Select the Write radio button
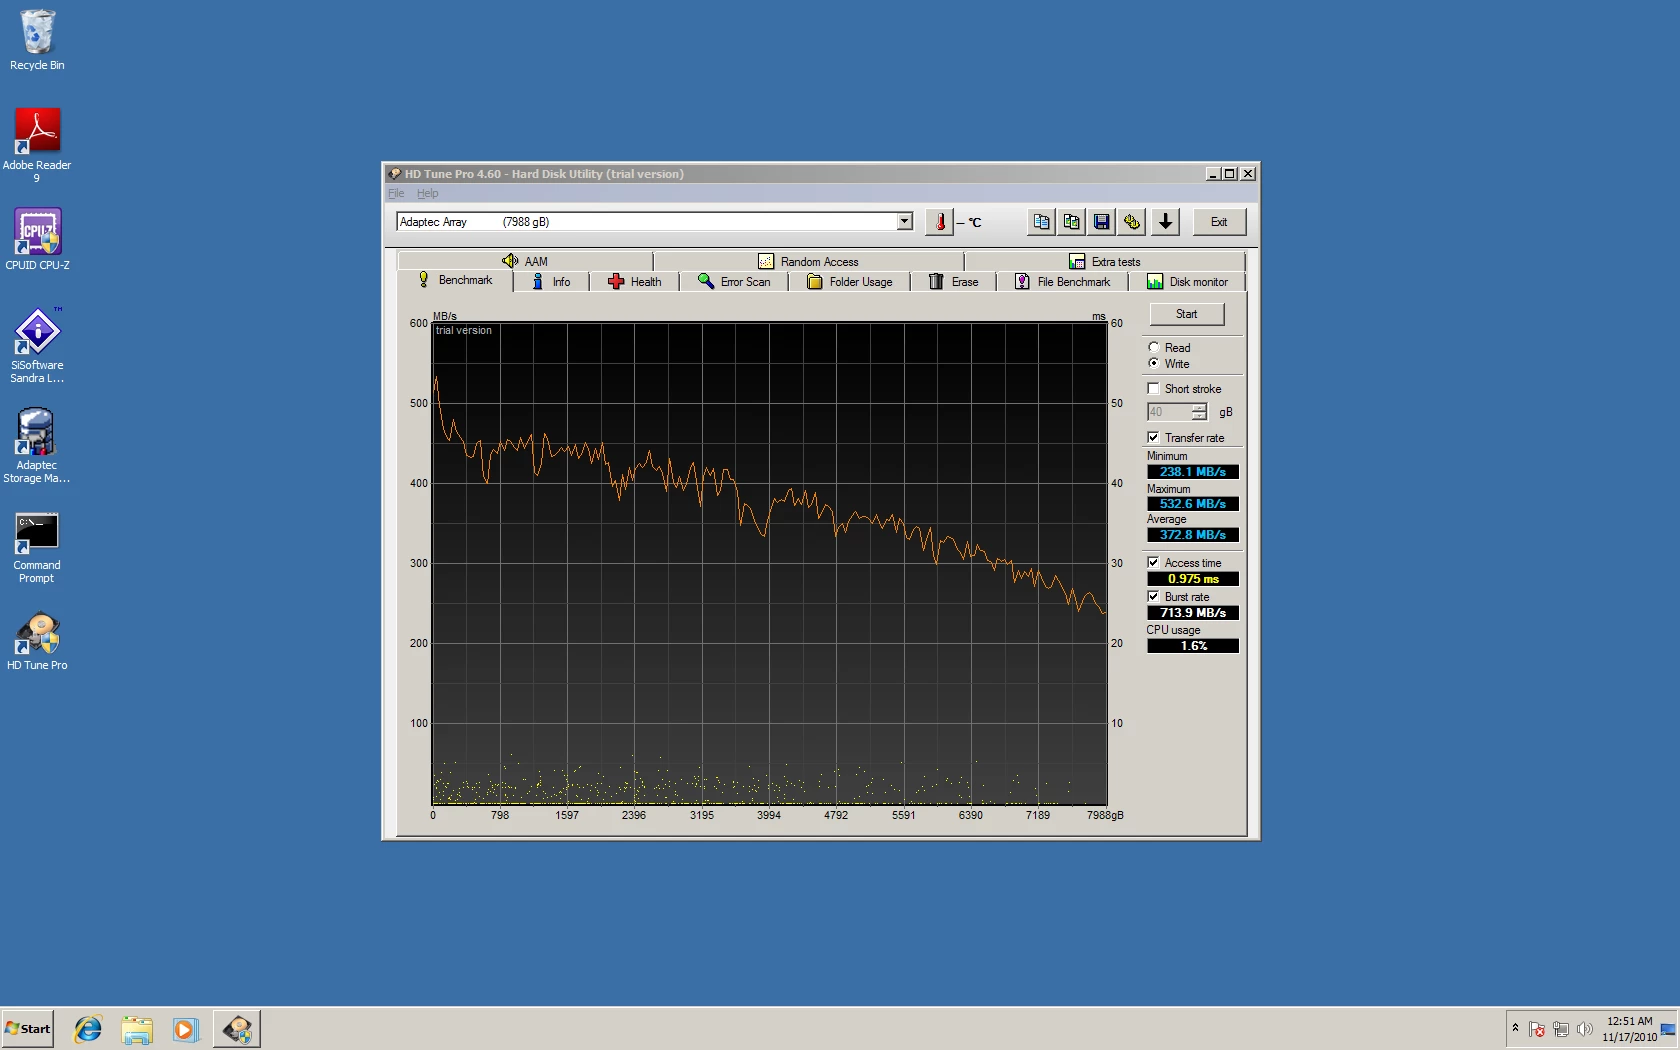The image size is (1680, 1050). pos(1154,364)
